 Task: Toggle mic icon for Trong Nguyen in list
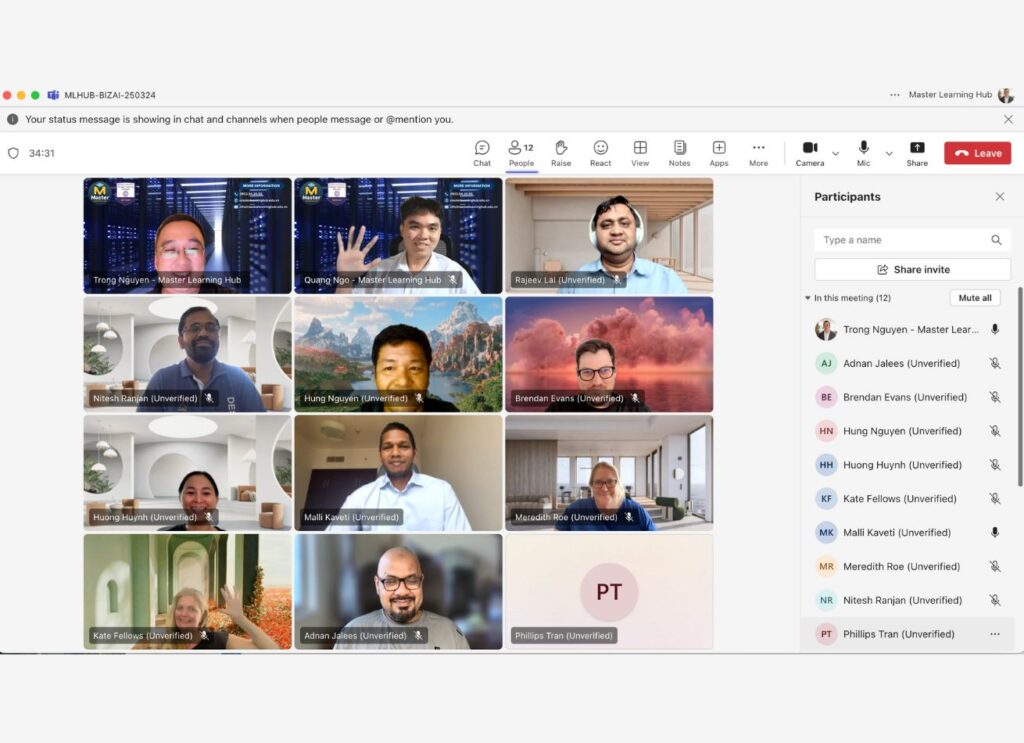[995, 330]
